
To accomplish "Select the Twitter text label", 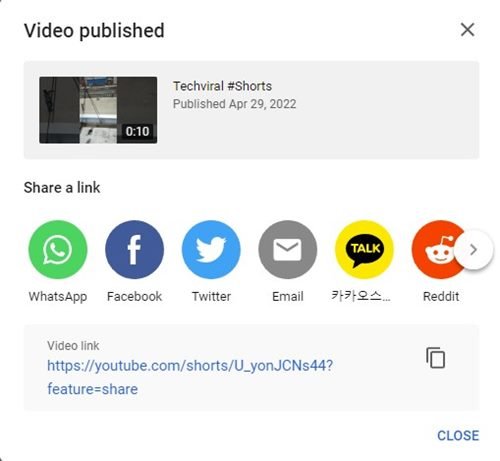I will click(211, 296).
